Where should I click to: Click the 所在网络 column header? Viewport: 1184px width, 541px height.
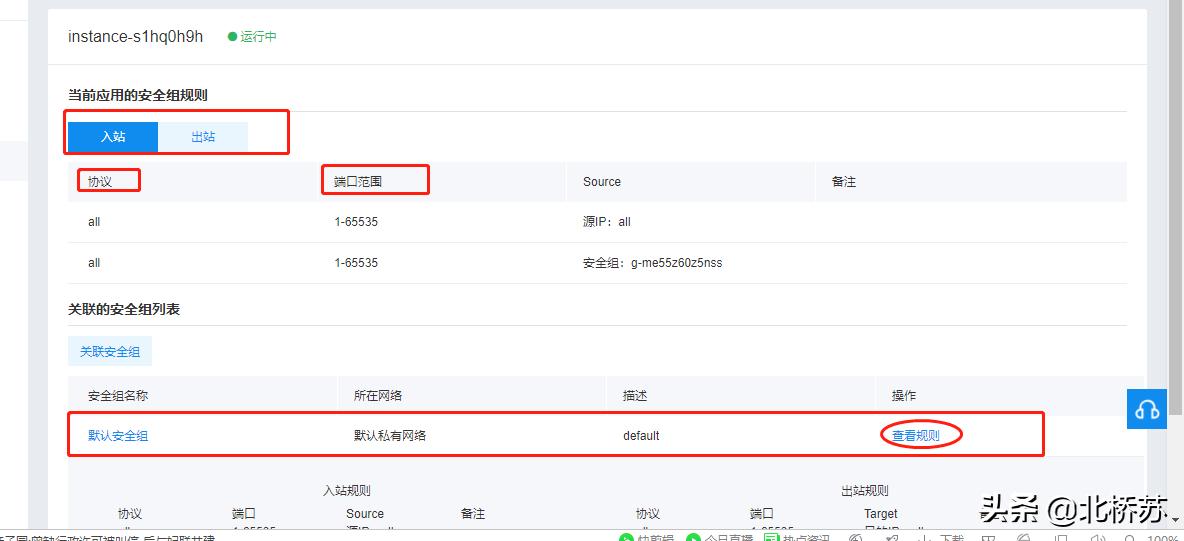click(x=378, y=396)
